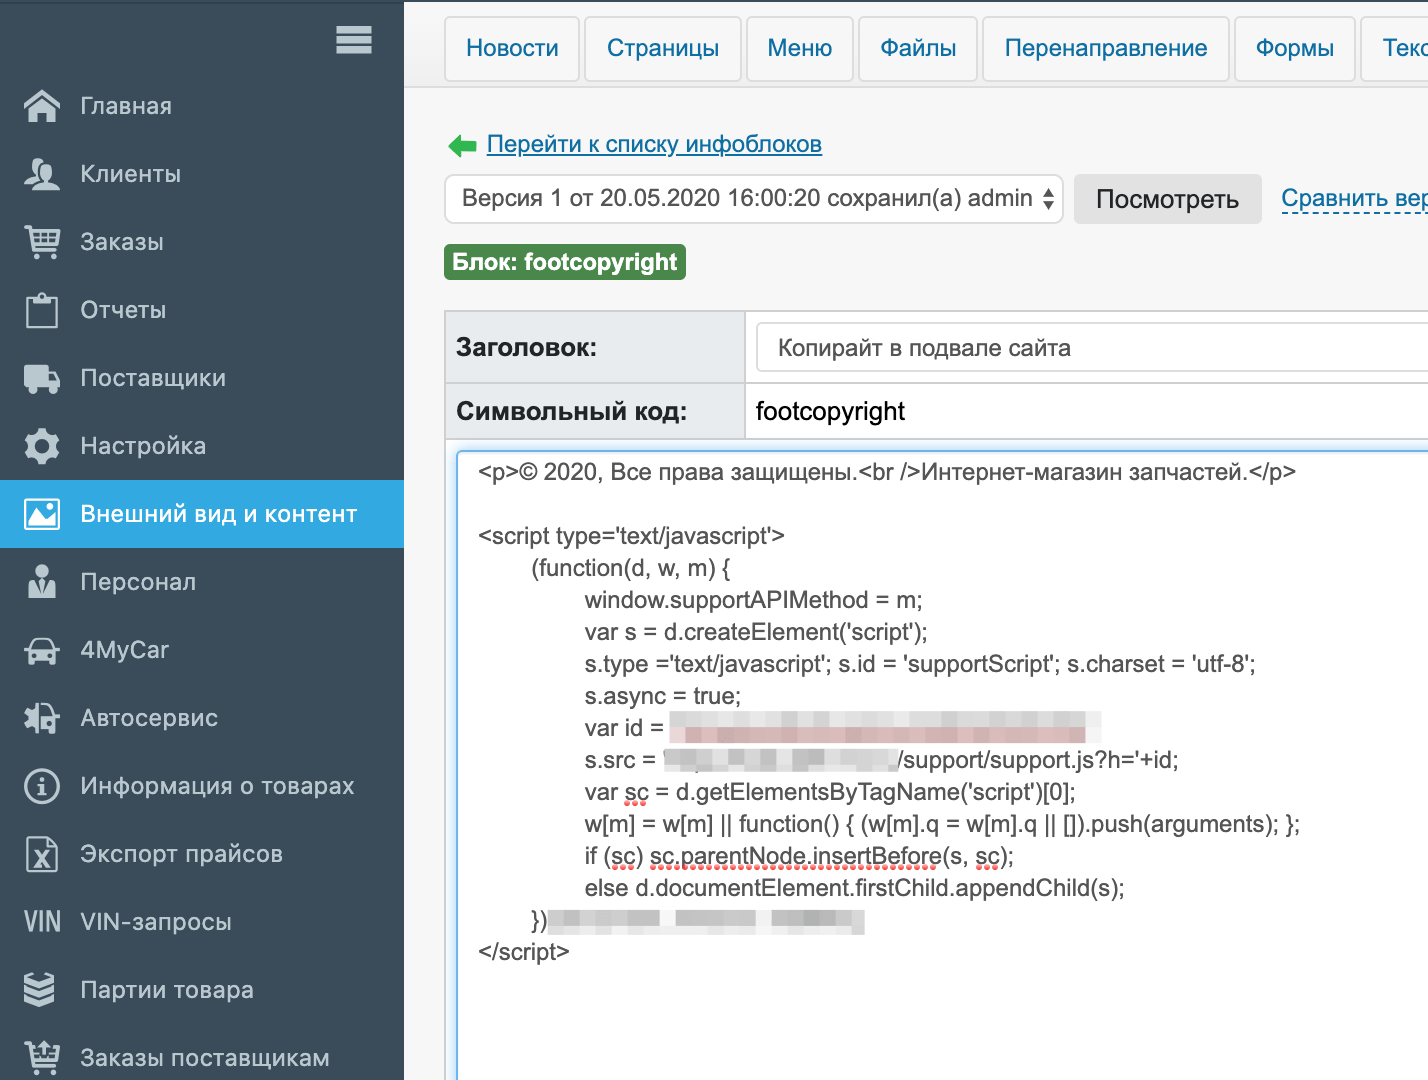
Task: Click the footcopyright symbol code value
Action: point(830,411)
